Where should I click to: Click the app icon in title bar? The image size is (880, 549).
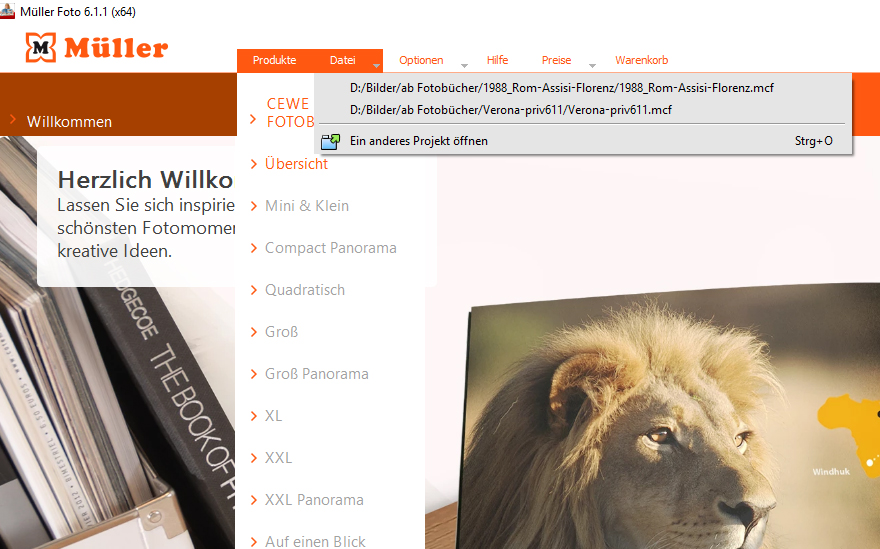[x=7, y=11]
